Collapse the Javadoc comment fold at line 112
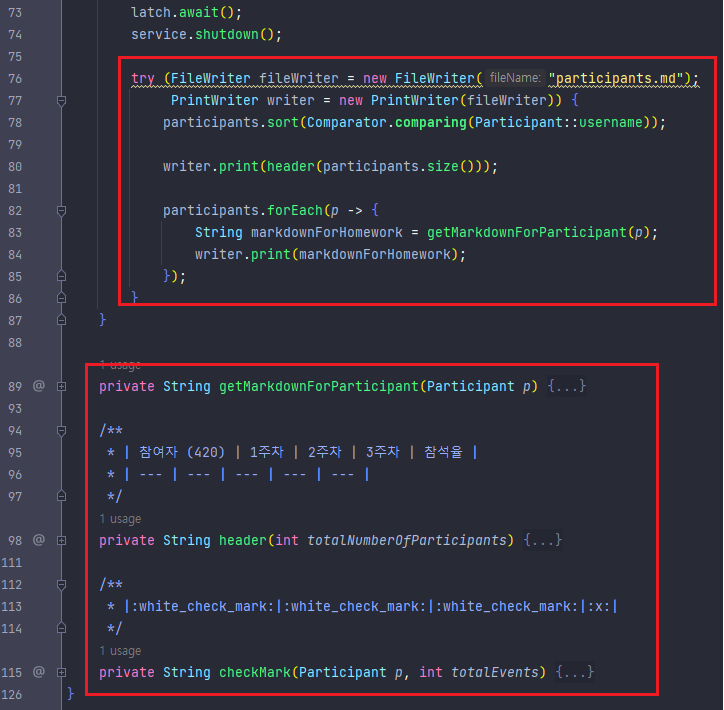The width and height of the screenshot is (724, 710). (61, 584)
